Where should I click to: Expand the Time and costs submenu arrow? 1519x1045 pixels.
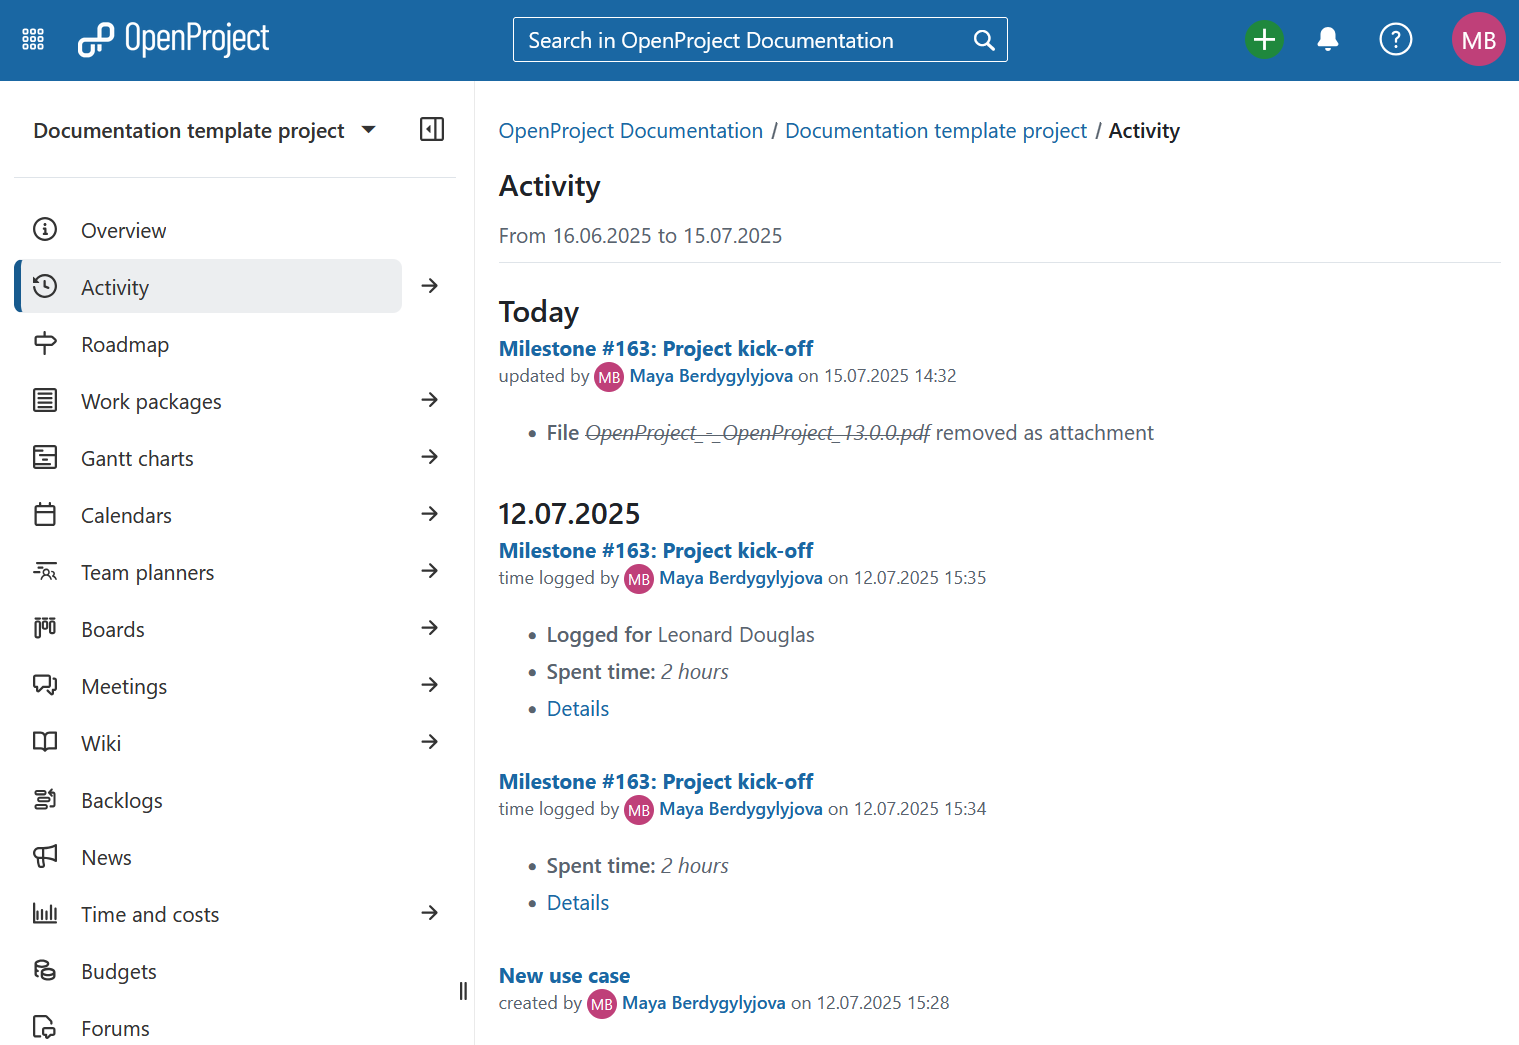click(430, 913)
